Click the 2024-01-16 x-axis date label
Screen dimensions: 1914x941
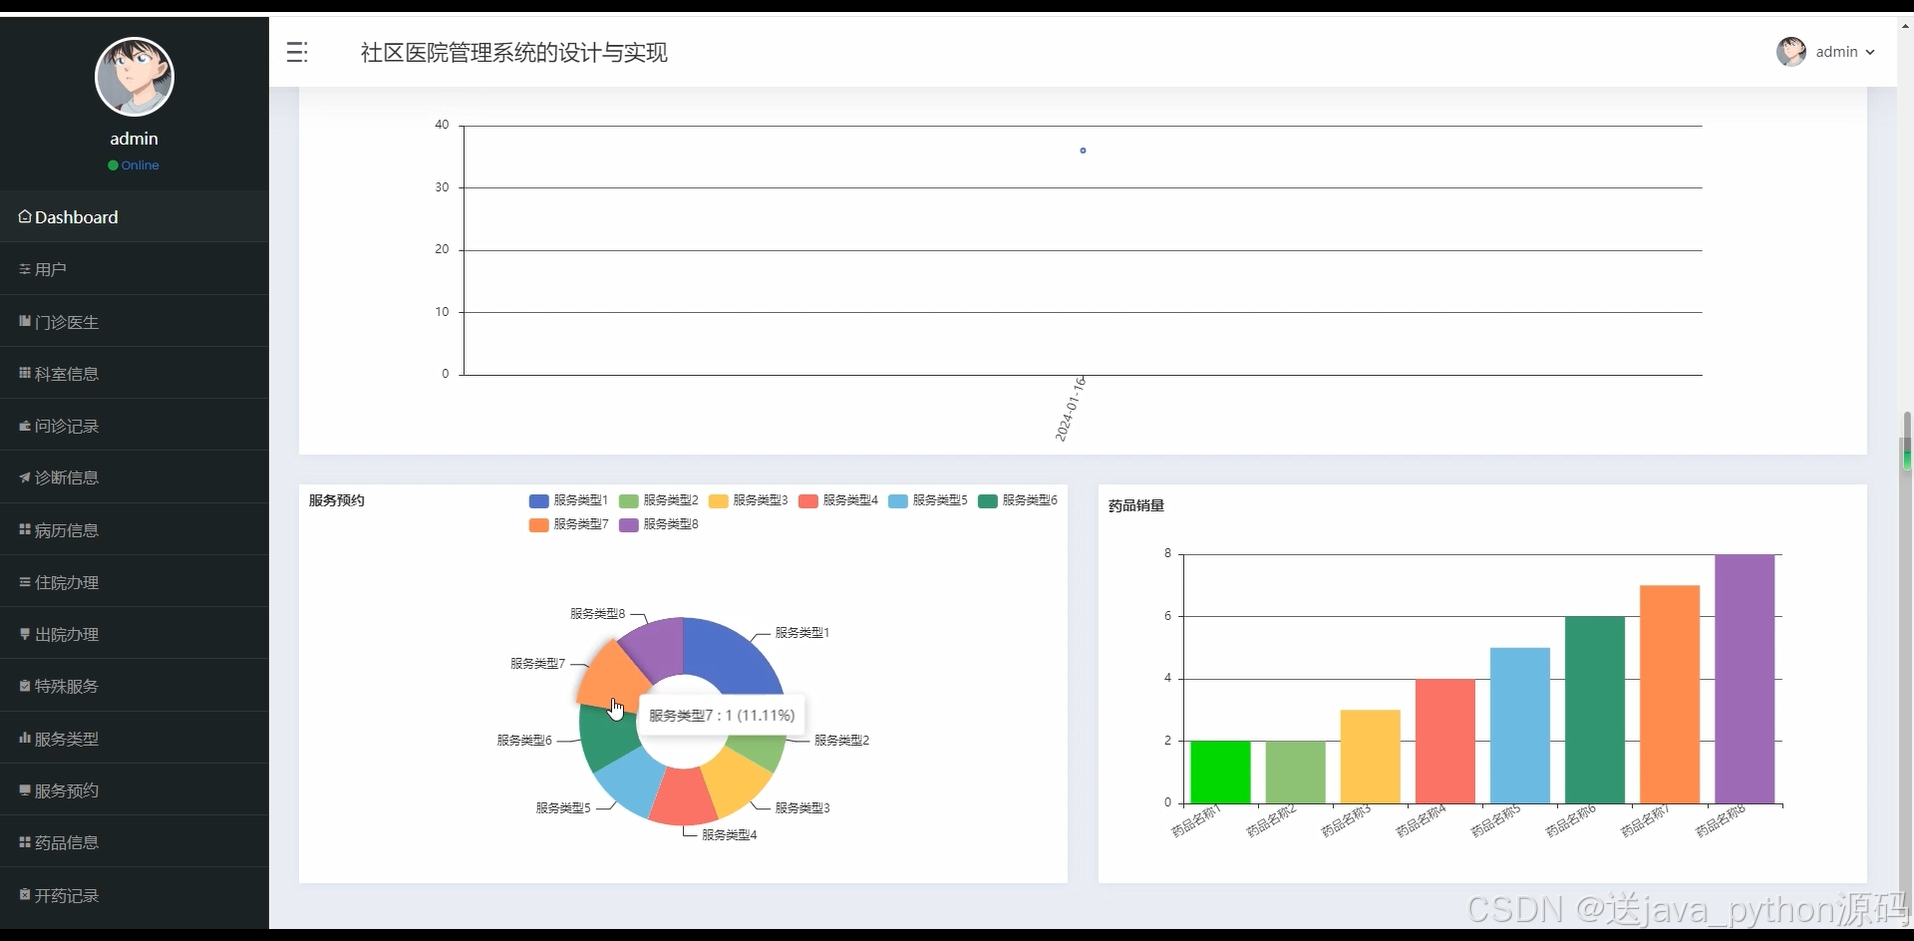pos(1070,409)
